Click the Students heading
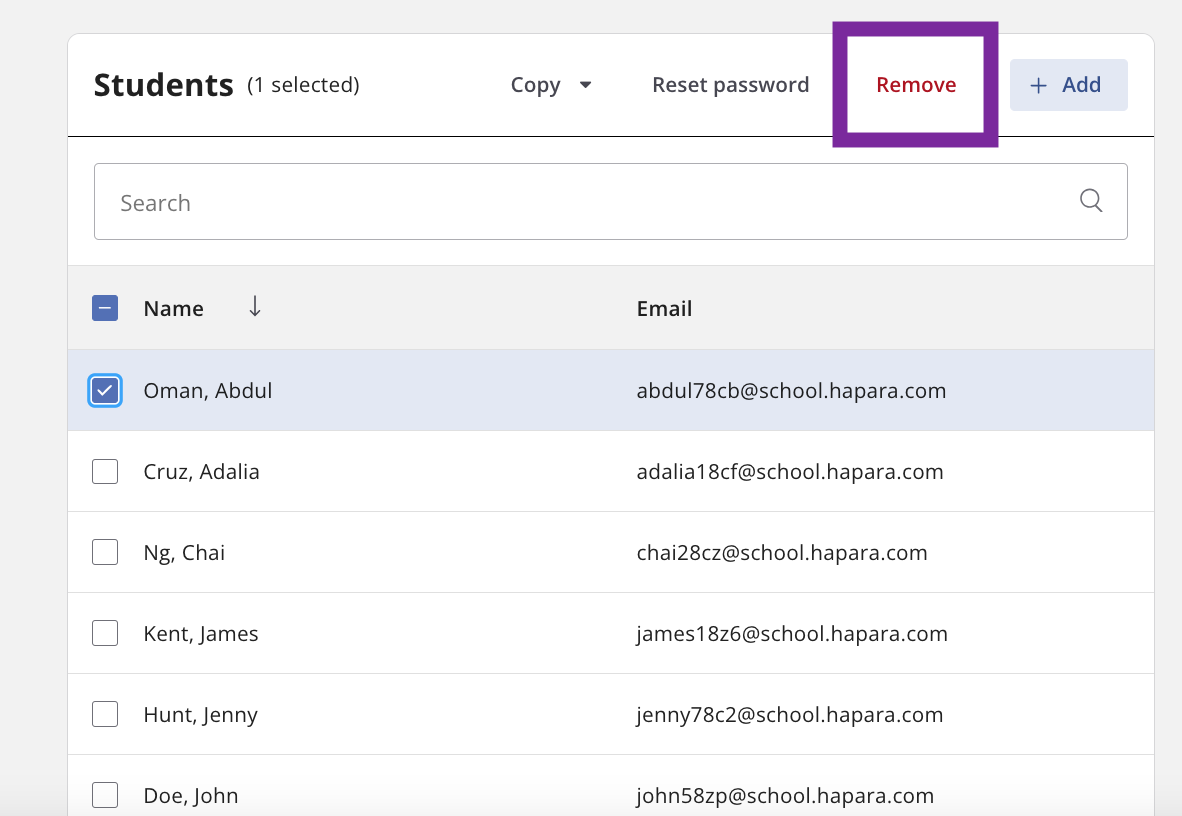The height and width of the screenshot is (816, 1182). pyautogui.click(x=164, y=85)
